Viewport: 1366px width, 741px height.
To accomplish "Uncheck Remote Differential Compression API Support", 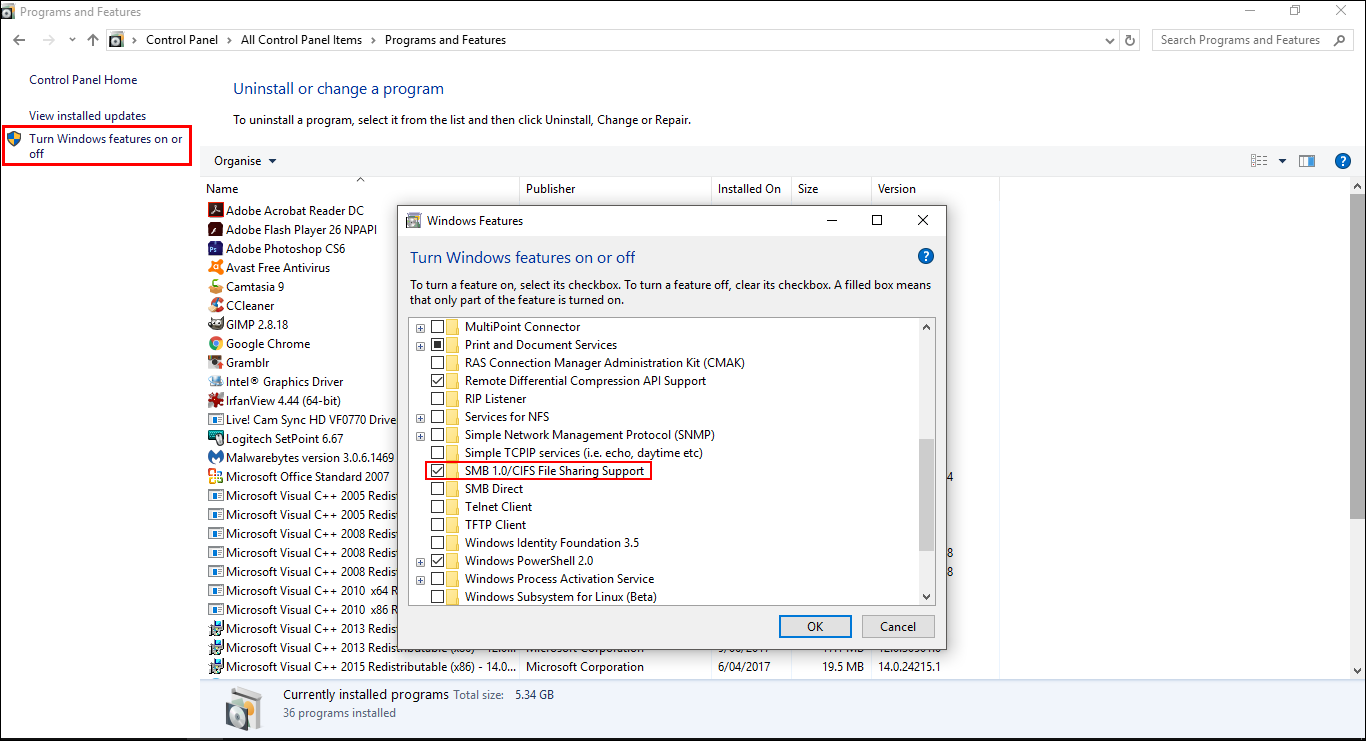I will point(437,381).
